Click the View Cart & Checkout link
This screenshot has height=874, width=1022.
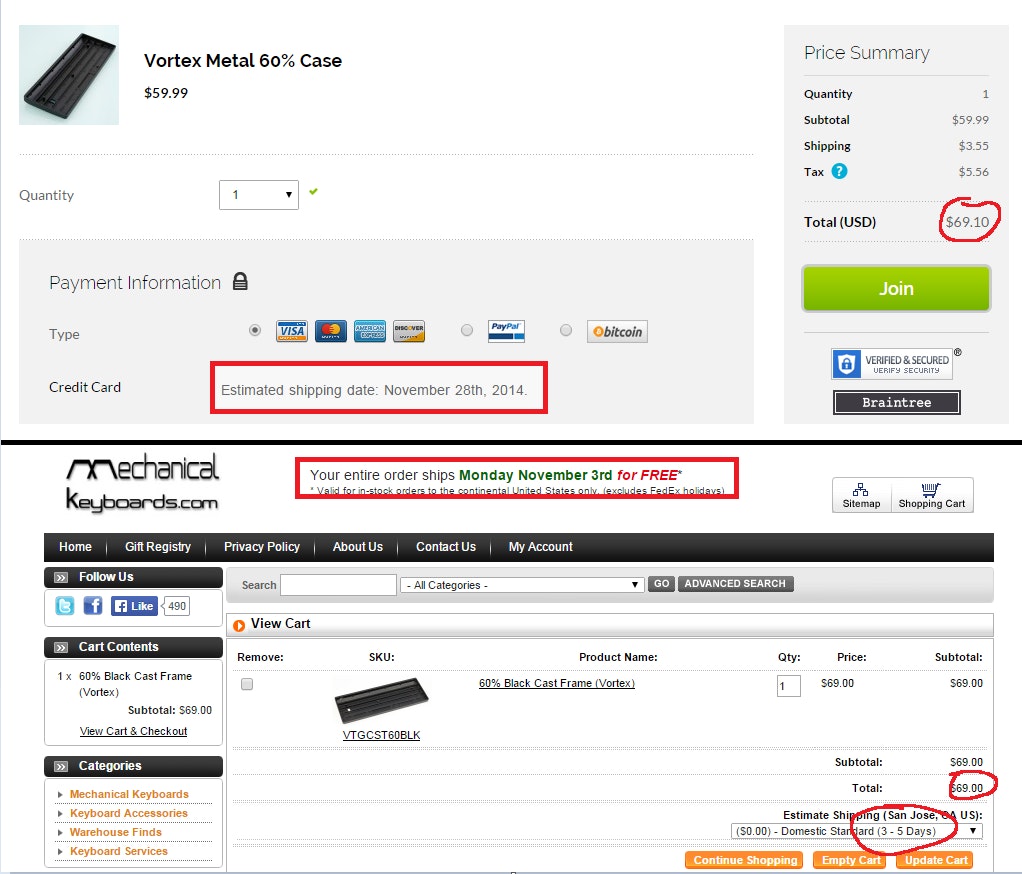[x=133, y=731]
